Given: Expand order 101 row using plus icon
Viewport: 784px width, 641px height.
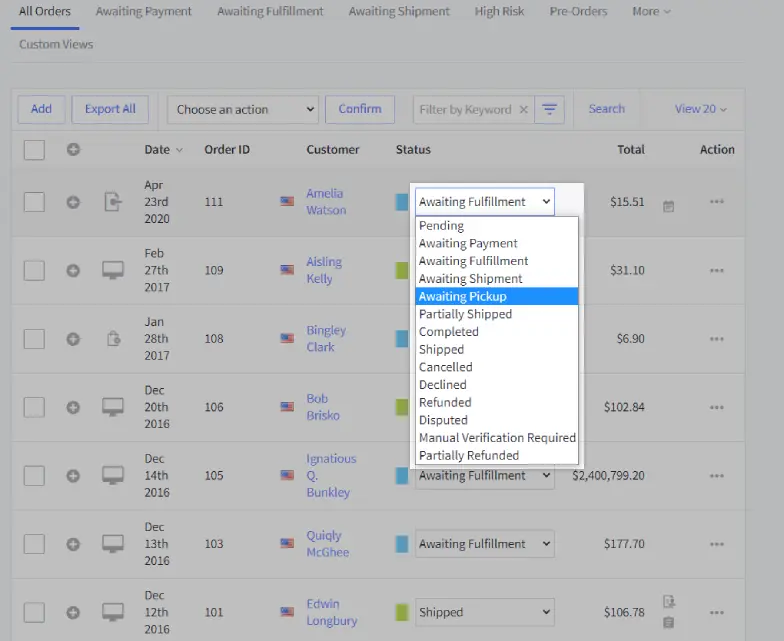Looking at the screenshot, I should tap(73, 612).
